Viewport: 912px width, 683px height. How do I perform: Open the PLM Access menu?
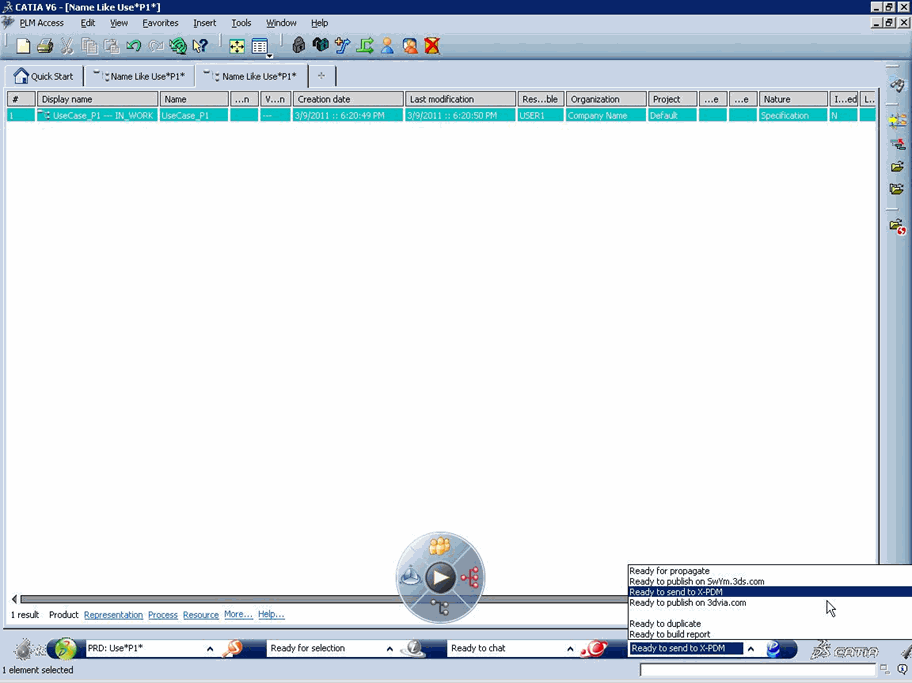click(x=41, y=23)
